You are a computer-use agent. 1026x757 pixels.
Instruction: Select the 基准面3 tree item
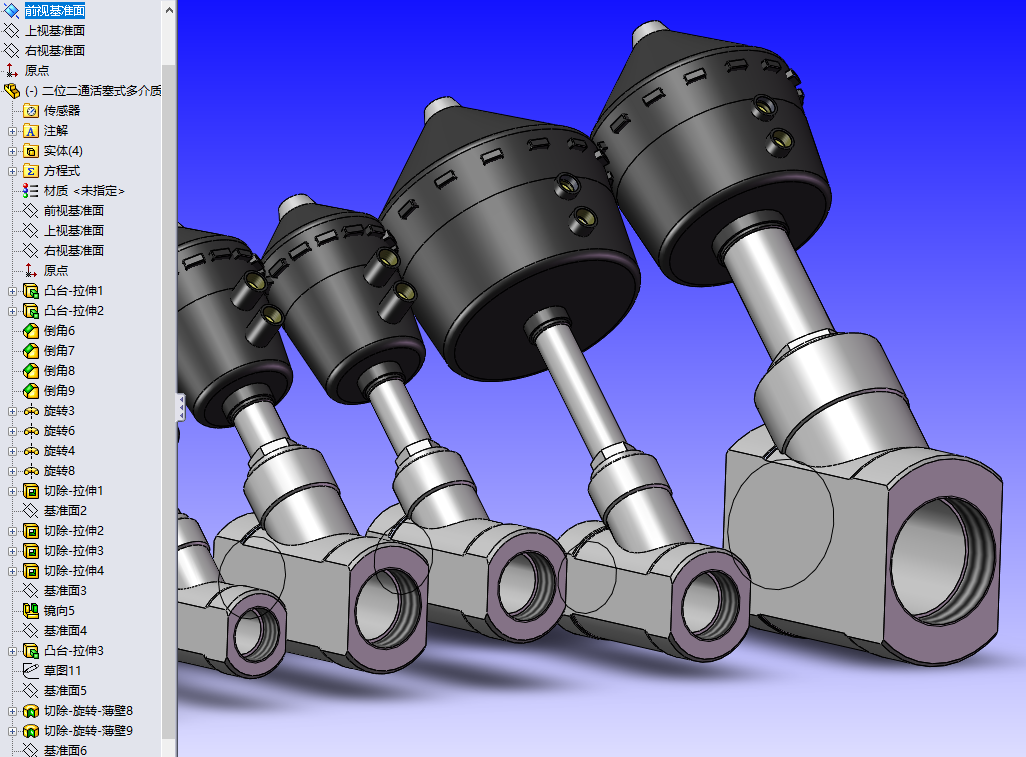click(65, 591)
